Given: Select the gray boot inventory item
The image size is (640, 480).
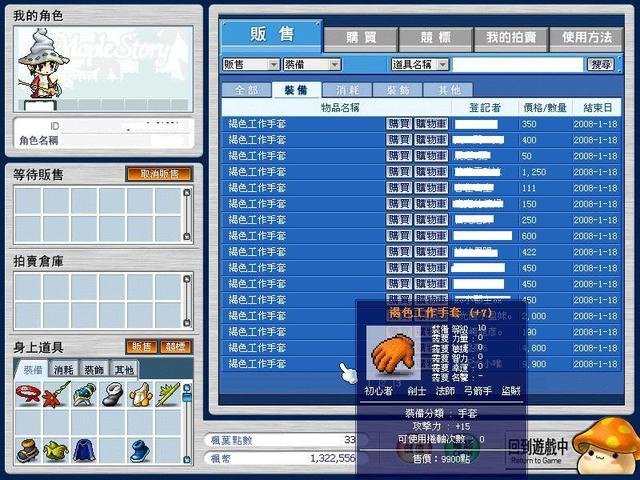Looking at the screenshot, I should coord(112,395).
